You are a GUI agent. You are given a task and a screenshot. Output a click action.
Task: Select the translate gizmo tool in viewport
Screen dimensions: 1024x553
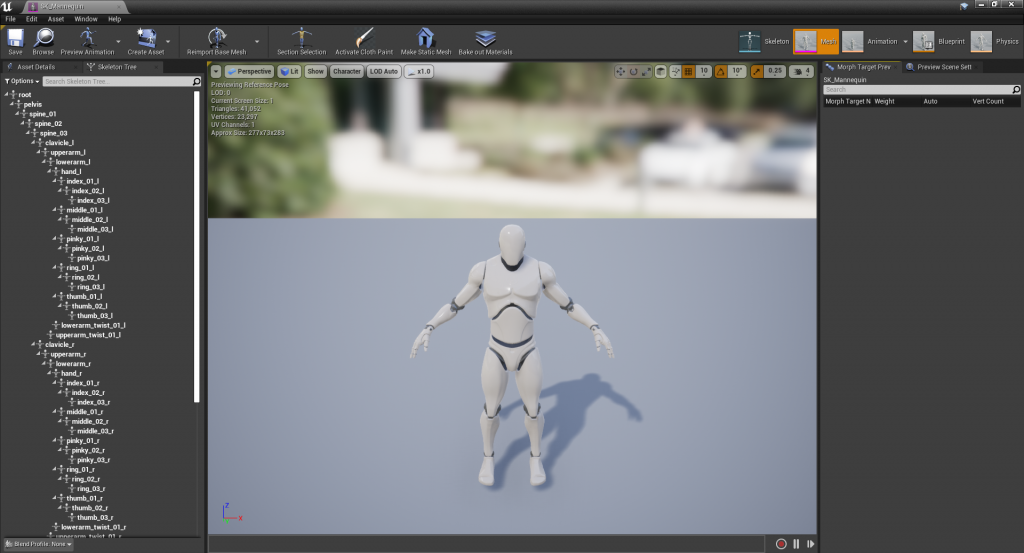(x=620, y=71)
